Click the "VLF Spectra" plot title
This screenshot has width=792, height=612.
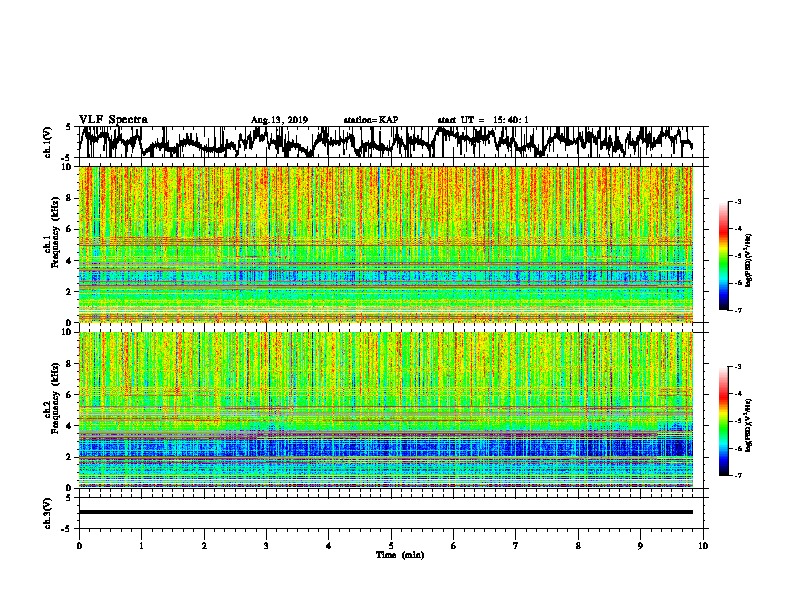click(x=113, y=120)
